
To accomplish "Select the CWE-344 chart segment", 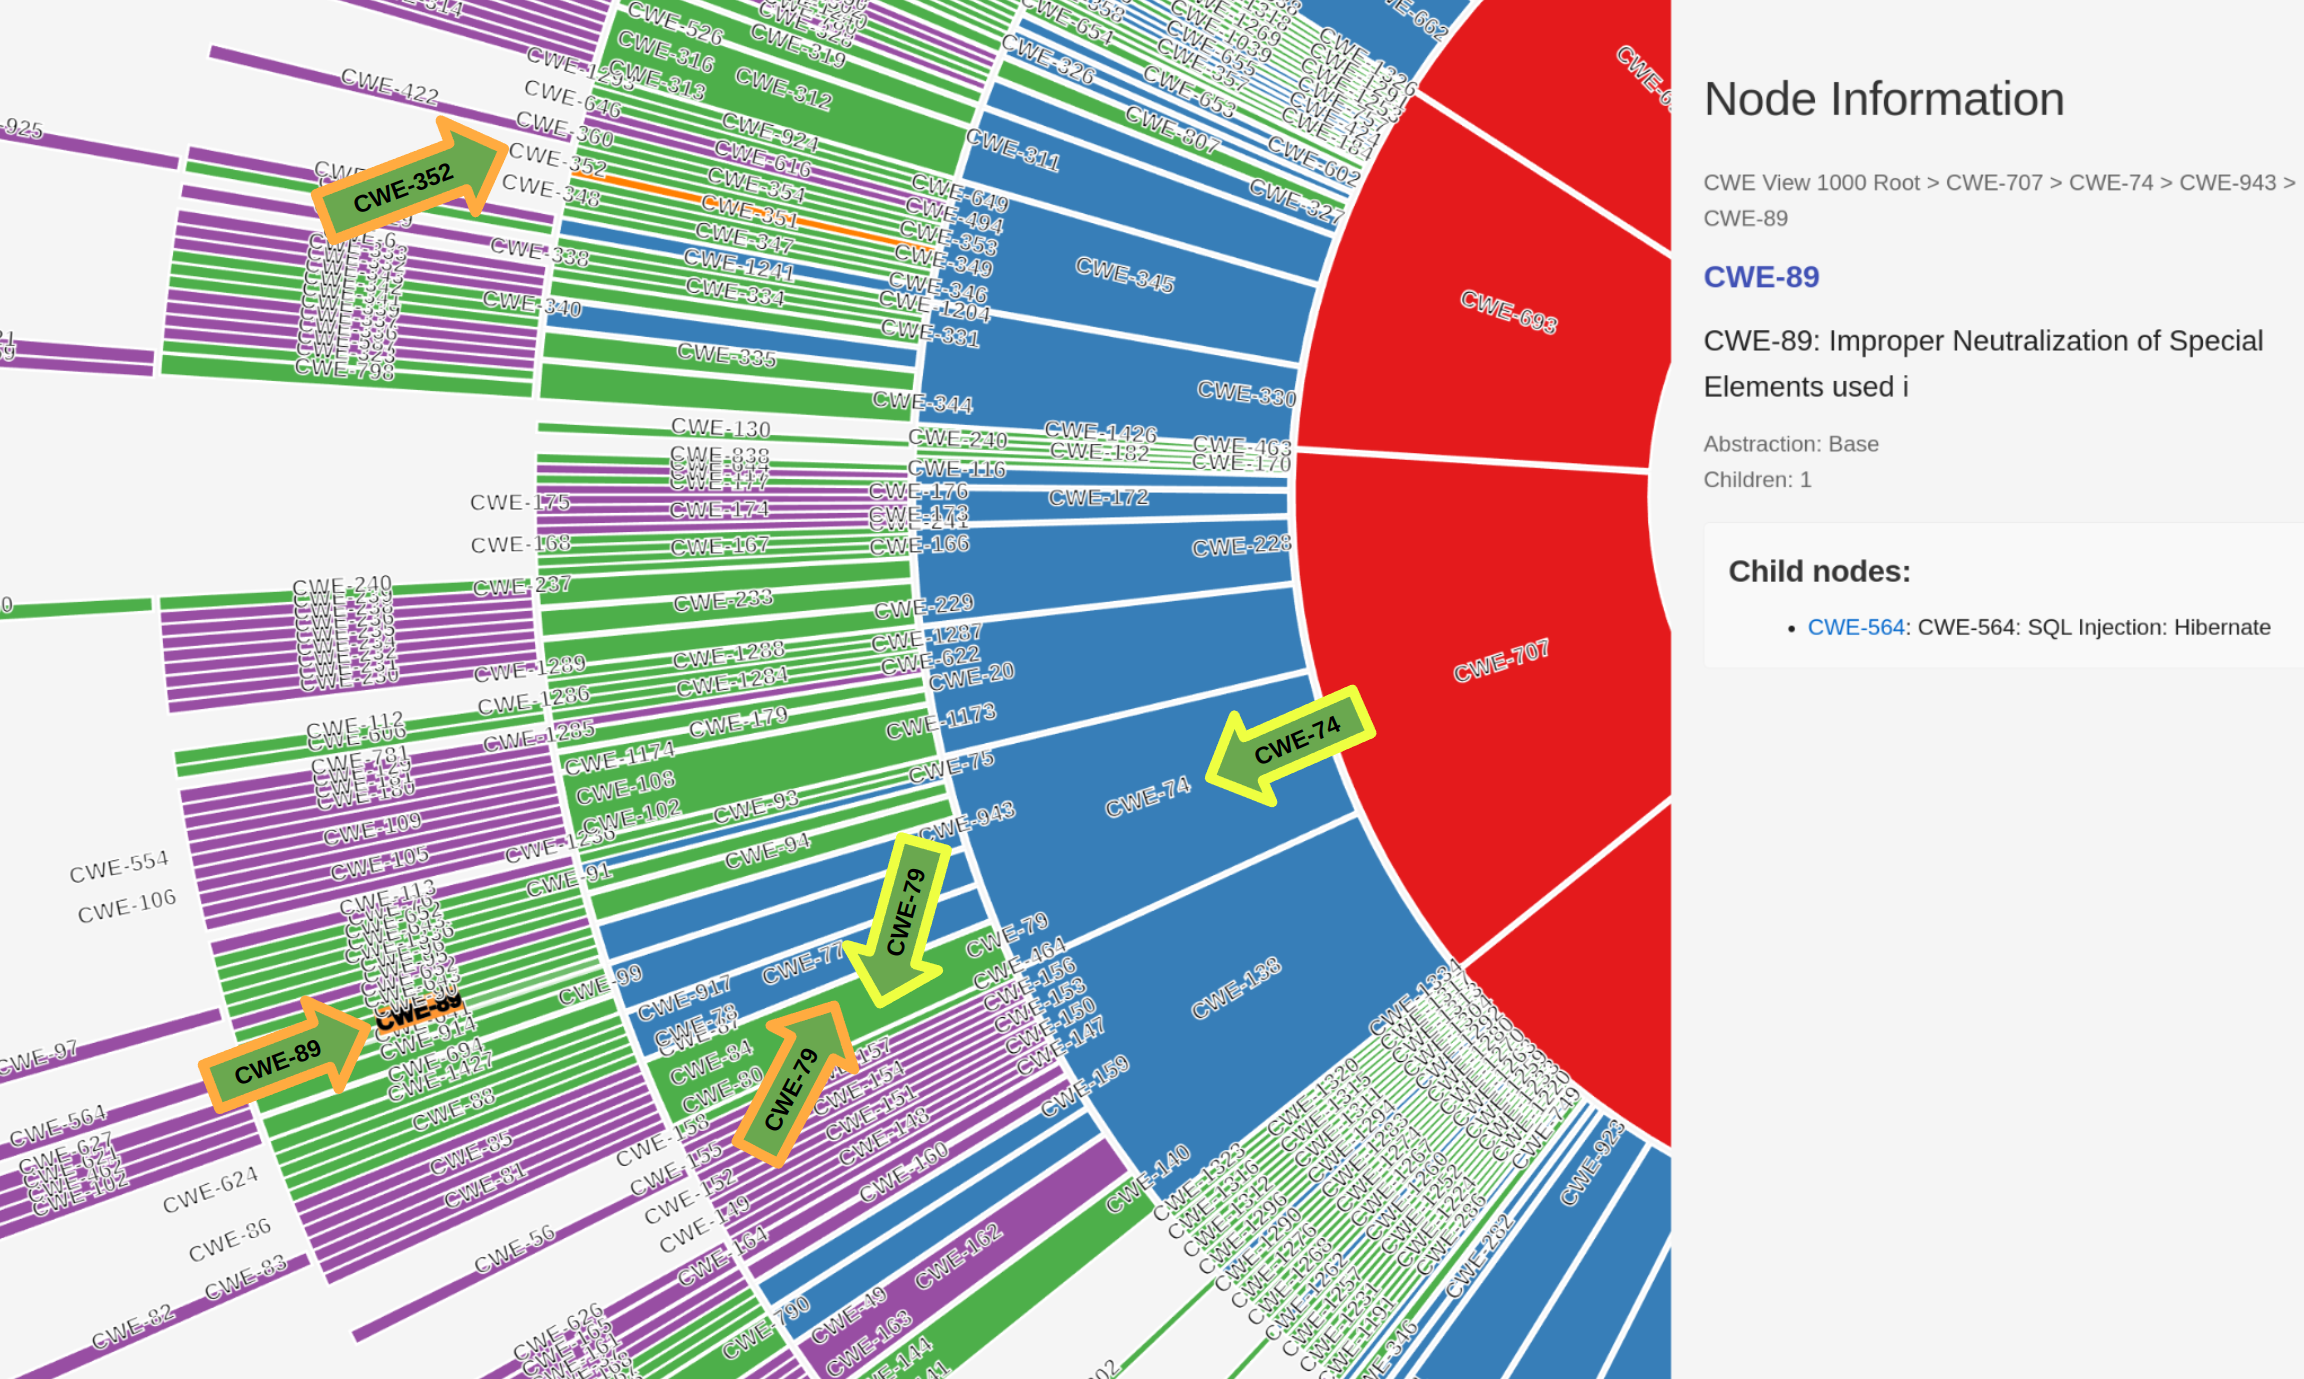I will 922,402.
